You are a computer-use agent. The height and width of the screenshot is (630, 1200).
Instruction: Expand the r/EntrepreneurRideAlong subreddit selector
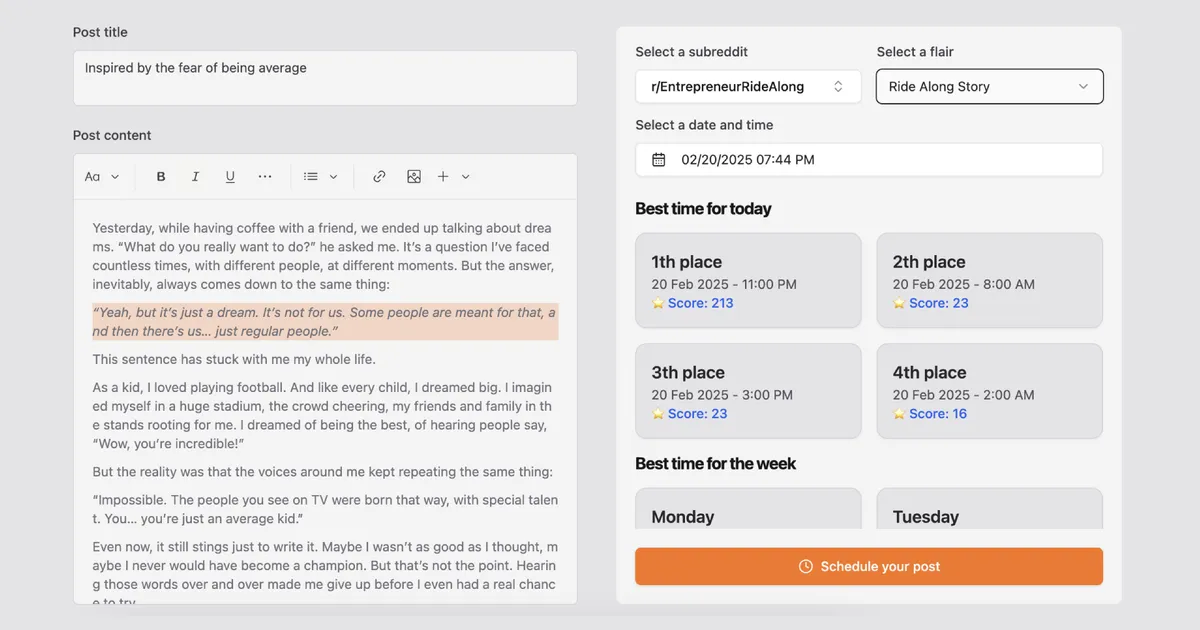748,87
